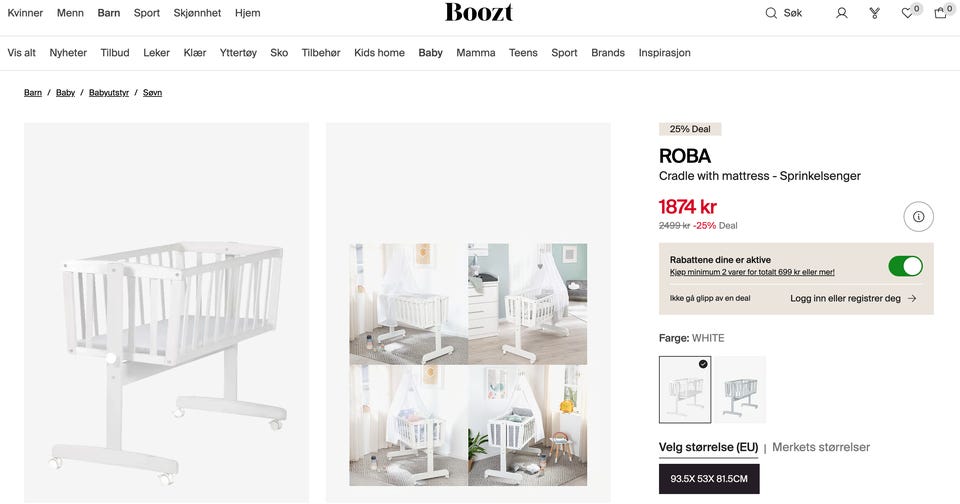Select the grey cradle color swatch

point(740,389)
